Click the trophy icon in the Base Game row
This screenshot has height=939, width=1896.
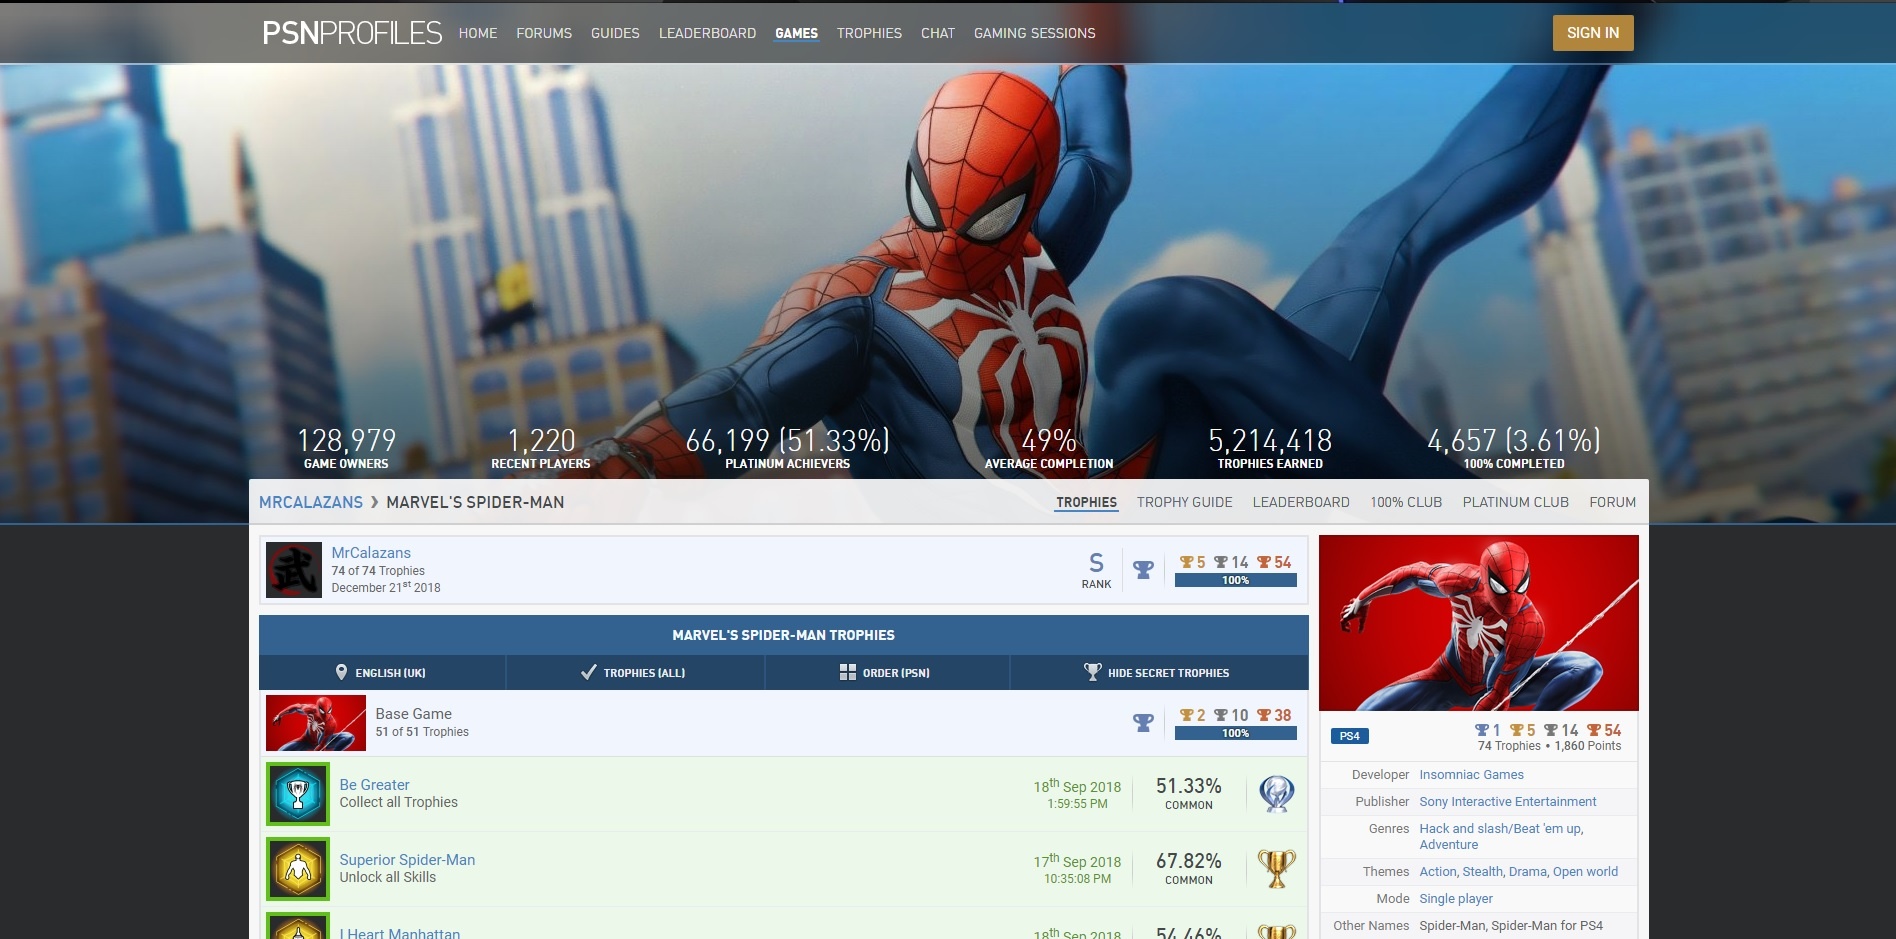[1143, 723]
